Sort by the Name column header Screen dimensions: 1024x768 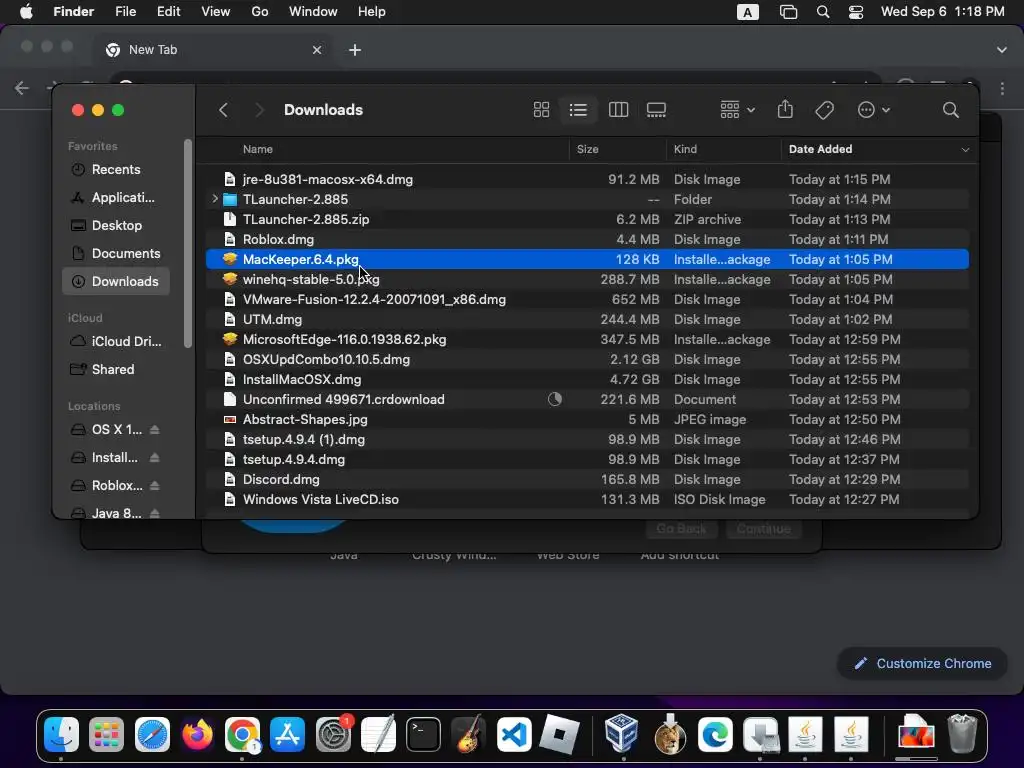point(257,149)
